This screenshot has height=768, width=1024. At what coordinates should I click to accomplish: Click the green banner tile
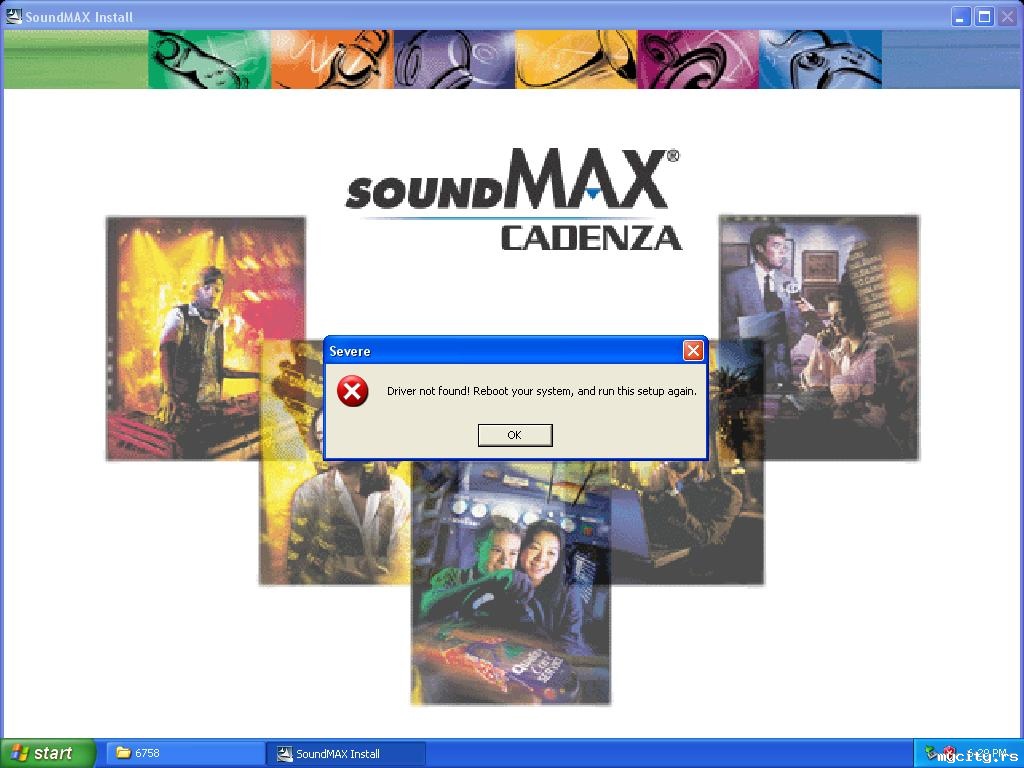click(x=209, y=59)
